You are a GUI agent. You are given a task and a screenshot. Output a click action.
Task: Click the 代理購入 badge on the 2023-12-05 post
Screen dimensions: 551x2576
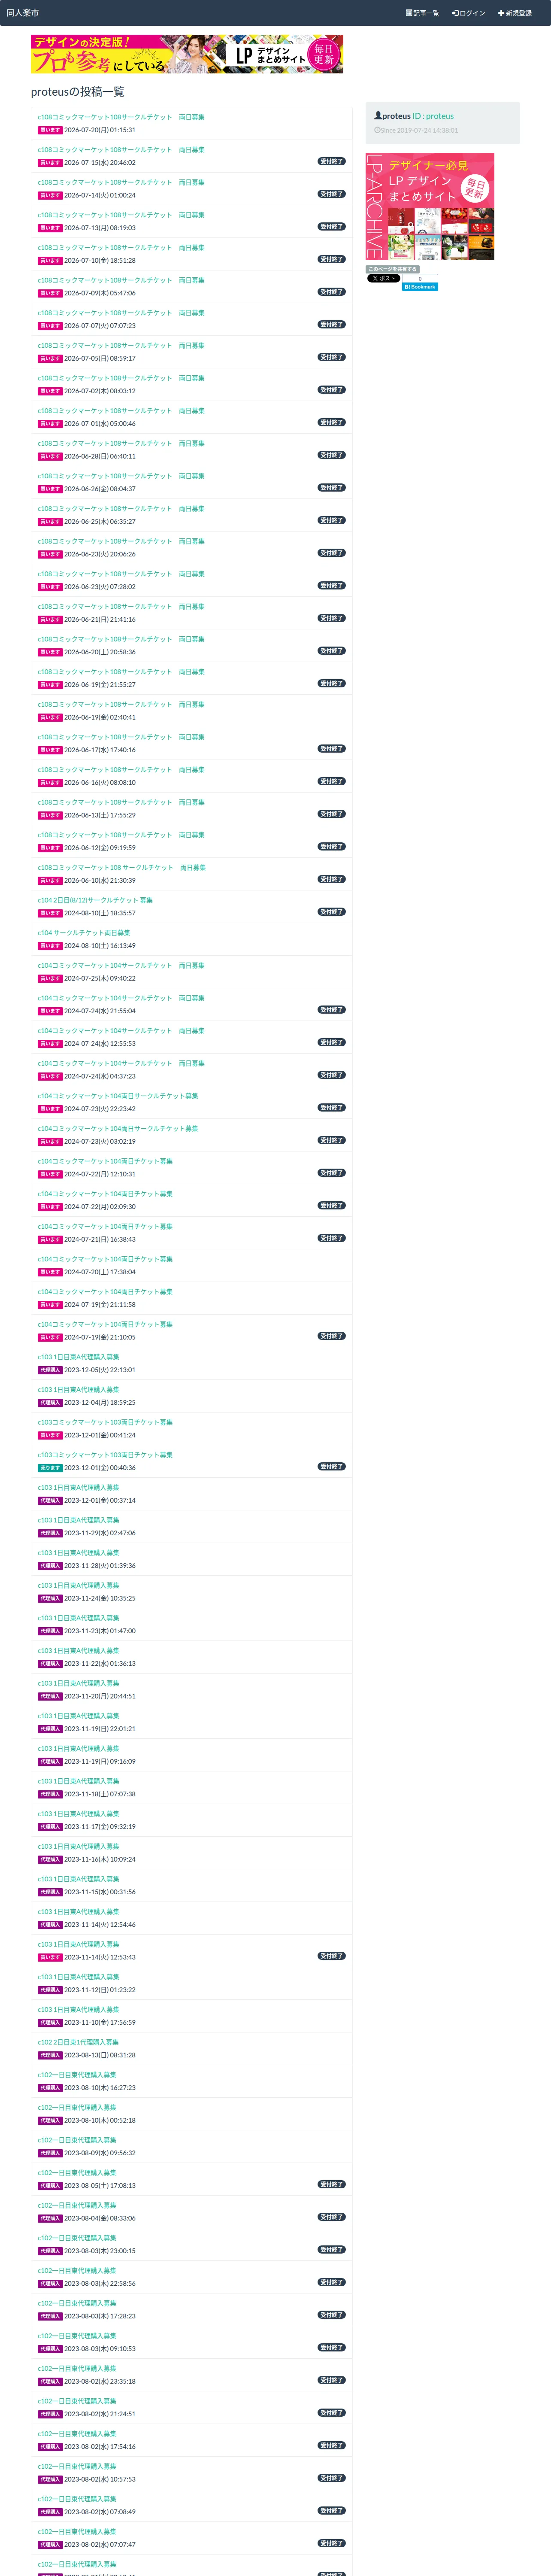pyautogui.click(x=50, y=1370)
